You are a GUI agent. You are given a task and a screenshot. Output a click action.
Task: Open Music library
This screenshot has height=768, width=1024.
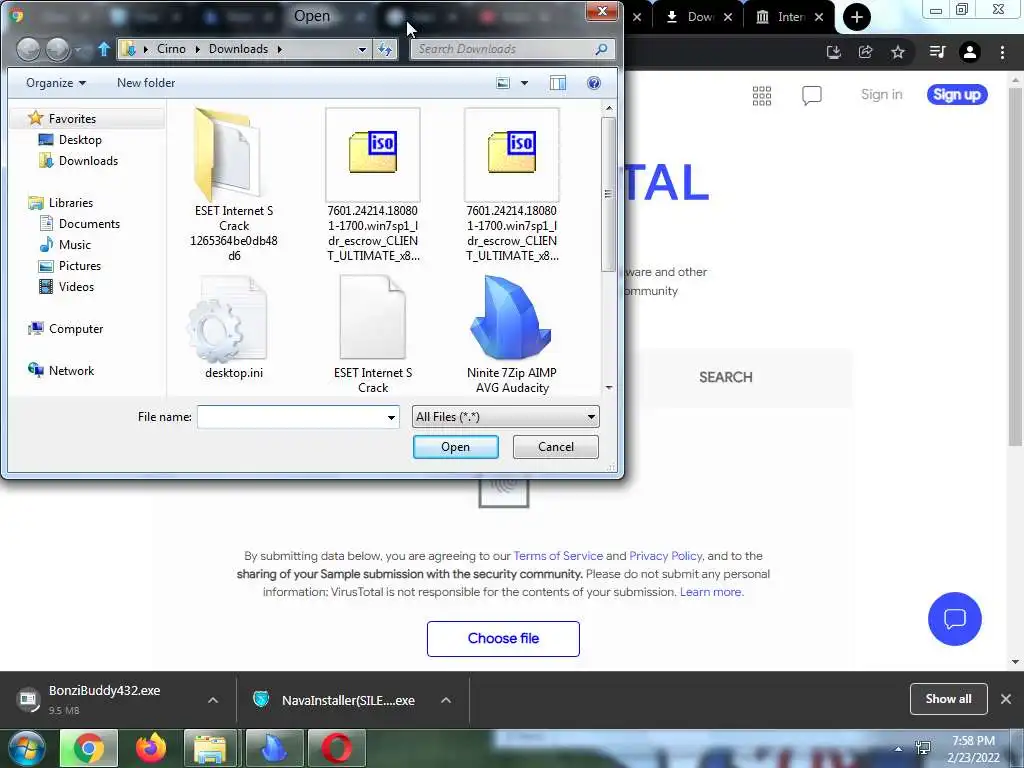click(x=74, y=244)
